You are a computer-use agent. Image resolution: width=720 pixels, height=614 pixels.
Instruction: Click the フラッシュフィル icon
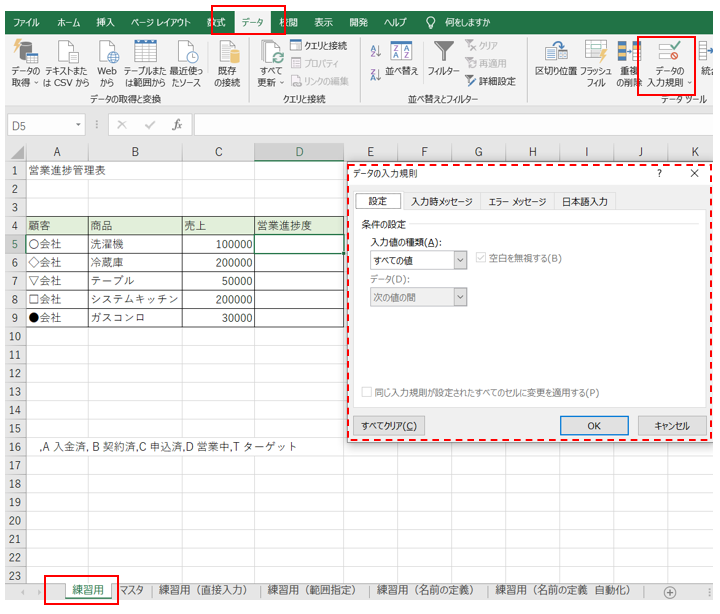click(597, 52)
